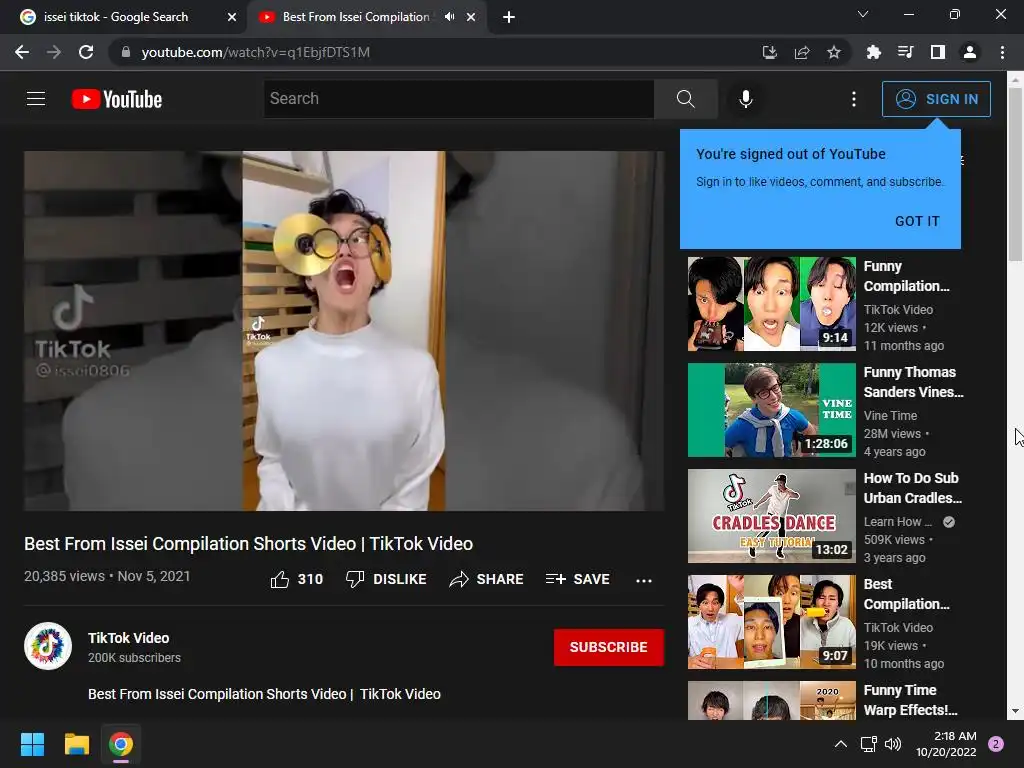Image resolution: width=1024 pixels, height=768 pixels.
Task: Open media controls icon in Chrome toolbar
Action: [x=905, y=52]
